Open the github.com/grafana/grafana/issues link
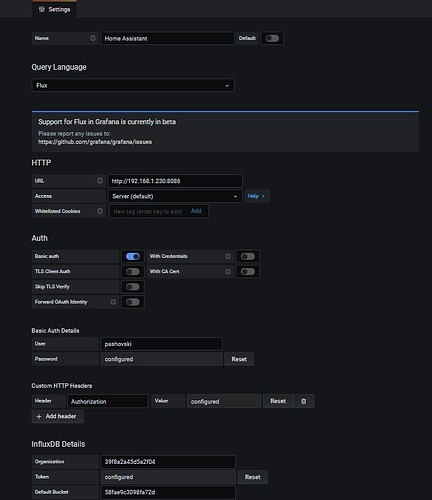The width and height of the screenshot is (432, 500). coord(95,142)
